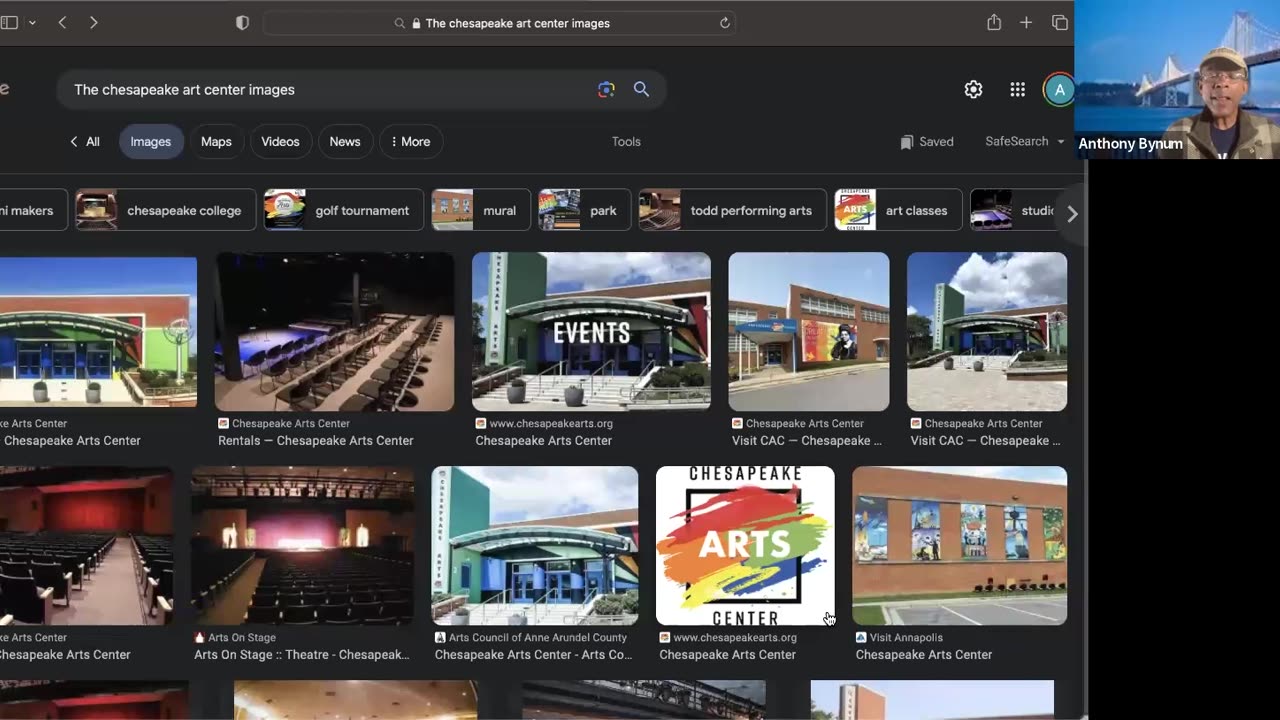Open the Chesapeake Arts Center logo thumbnail
The height and width of the screenshot is (720, 1280).
[745, 546]
